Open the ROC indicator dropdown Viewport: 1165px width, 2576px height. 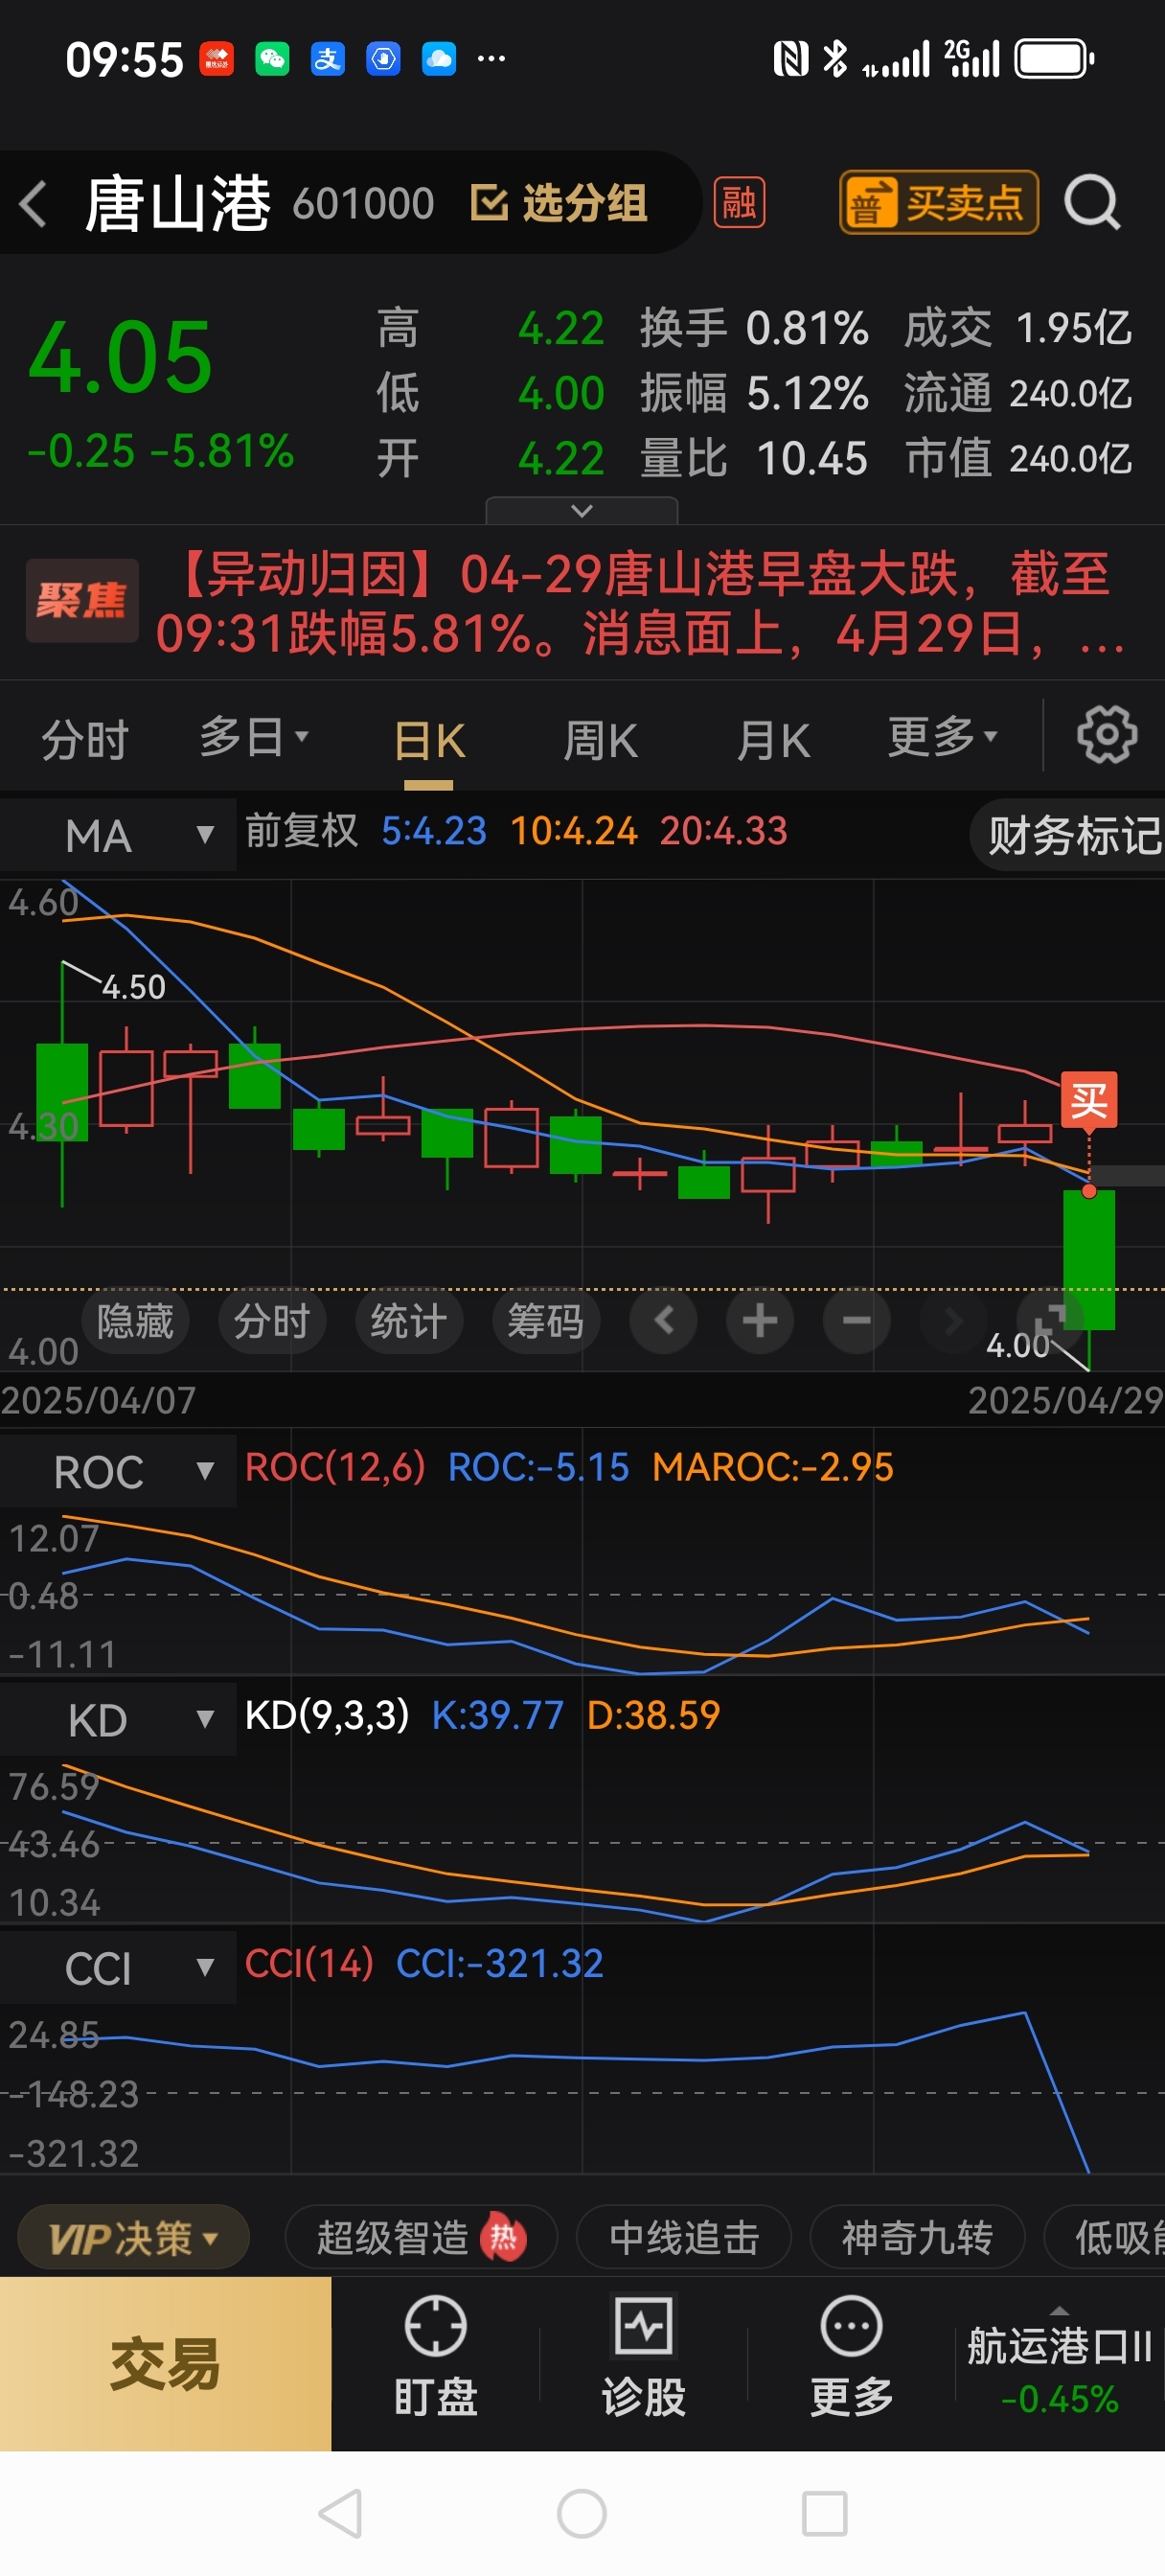coord(118,1471)
